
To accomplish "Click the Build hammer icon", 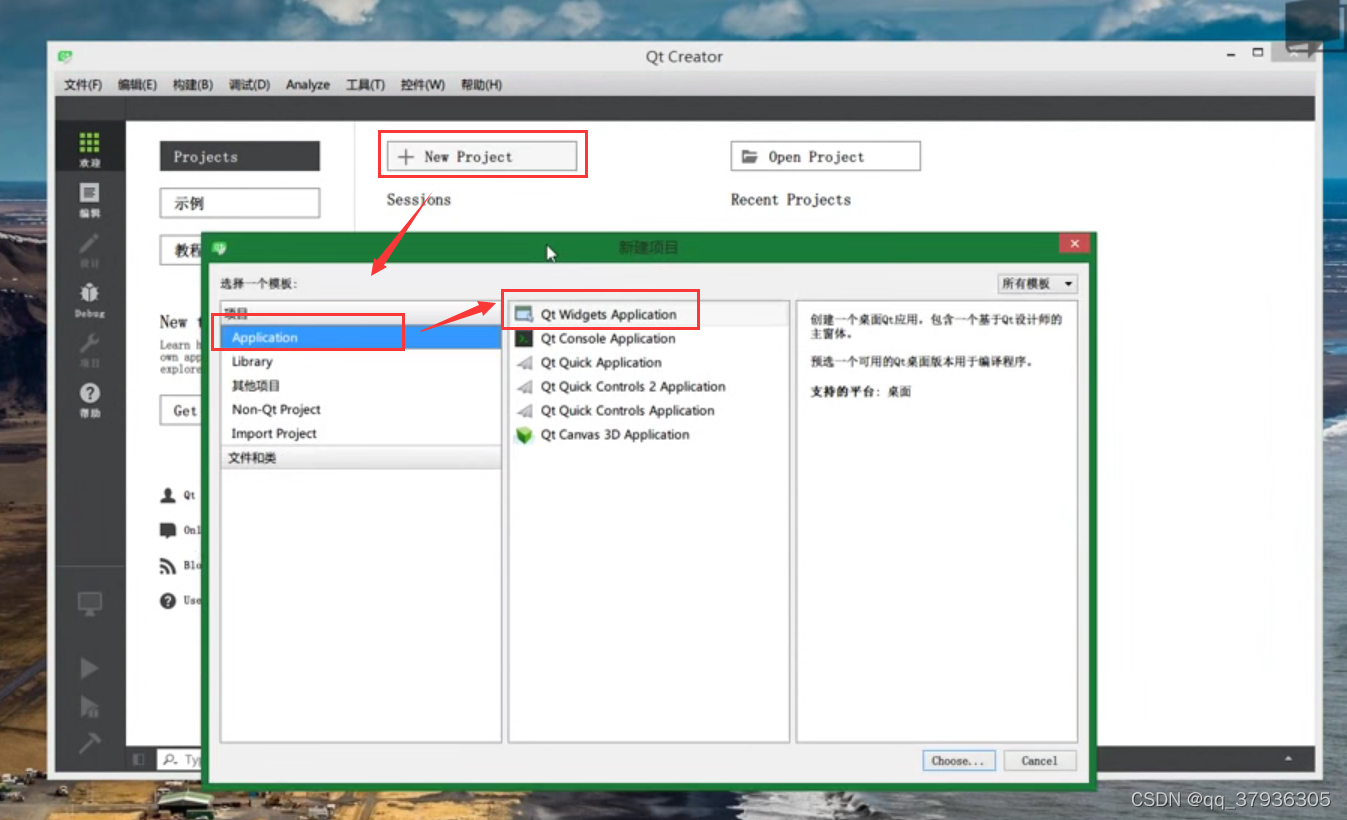I will [89, 743].
